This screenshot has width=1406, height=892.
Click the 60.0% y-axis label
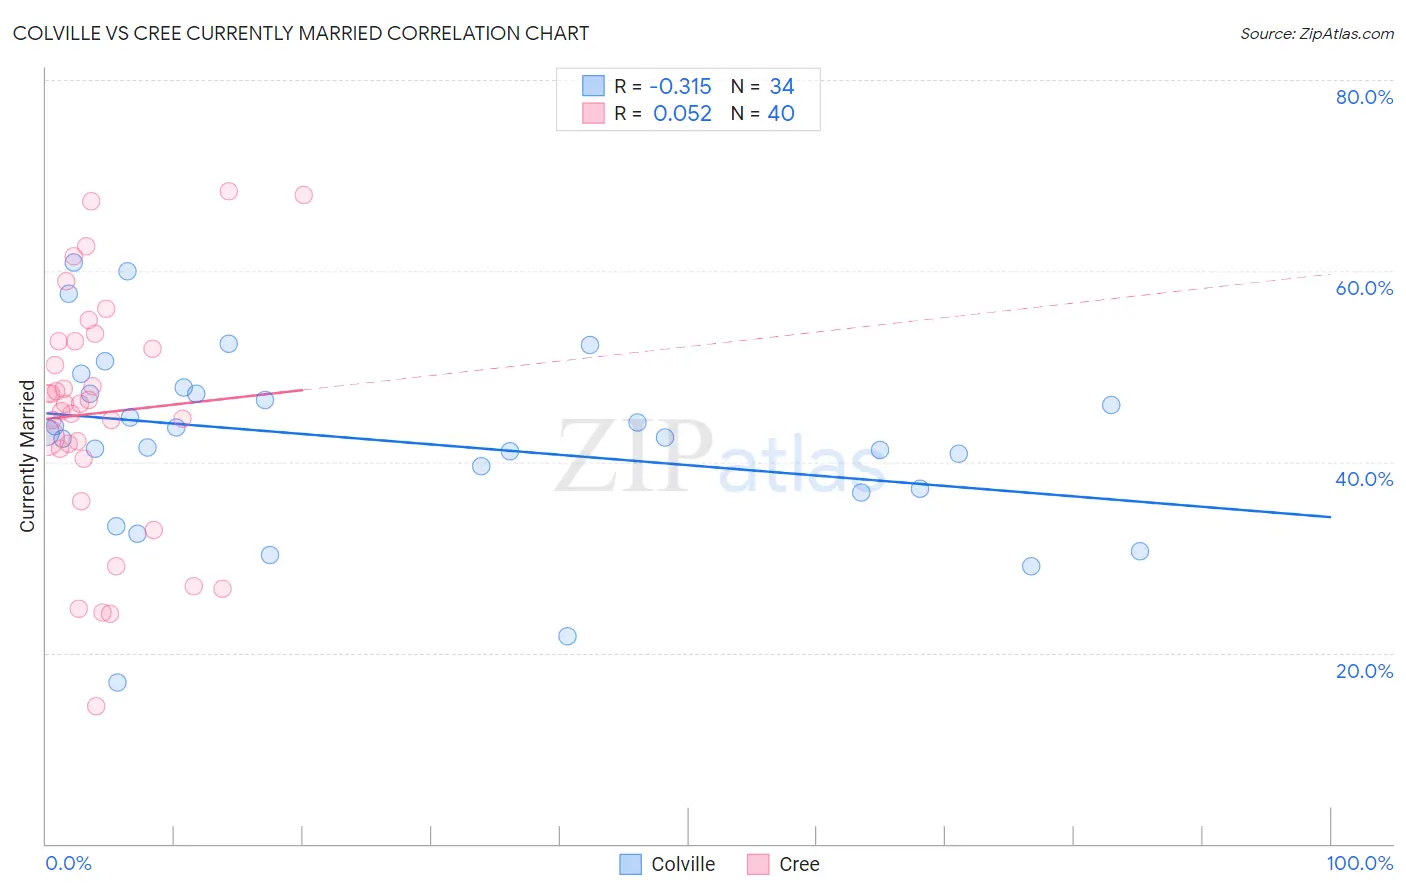tap(1364, 288)
